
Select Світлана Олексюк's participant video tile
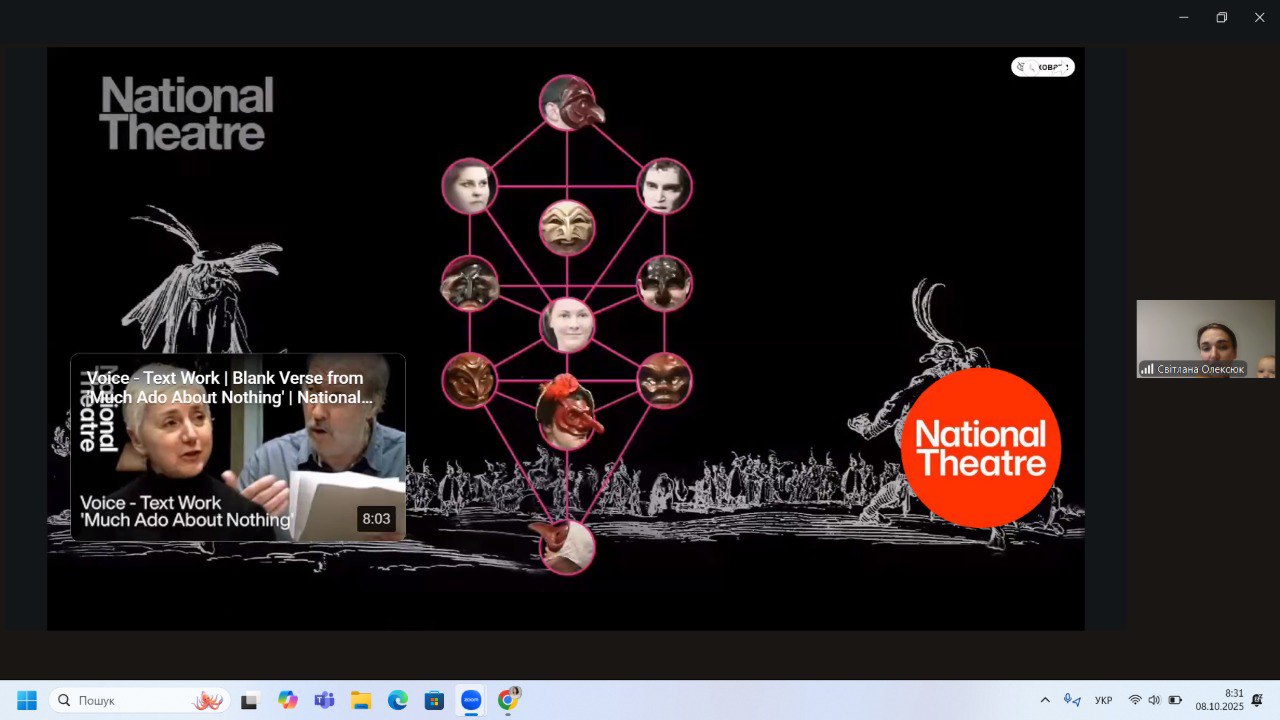pyautogui.click(x=1205, y=339)
